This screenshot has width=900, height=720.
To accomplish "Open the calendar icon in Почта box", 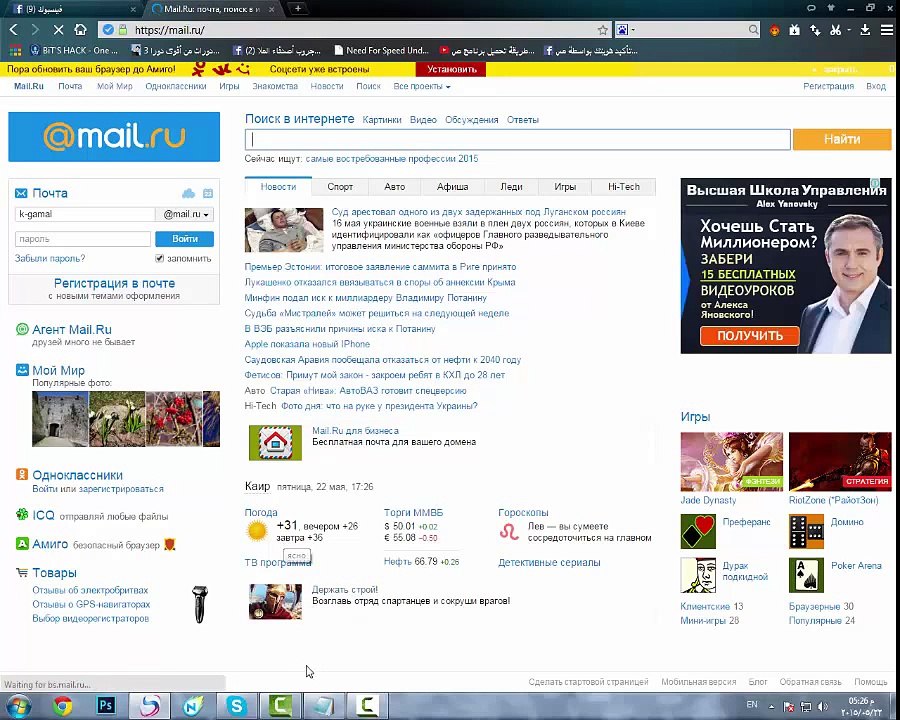I will pos(208,193).
